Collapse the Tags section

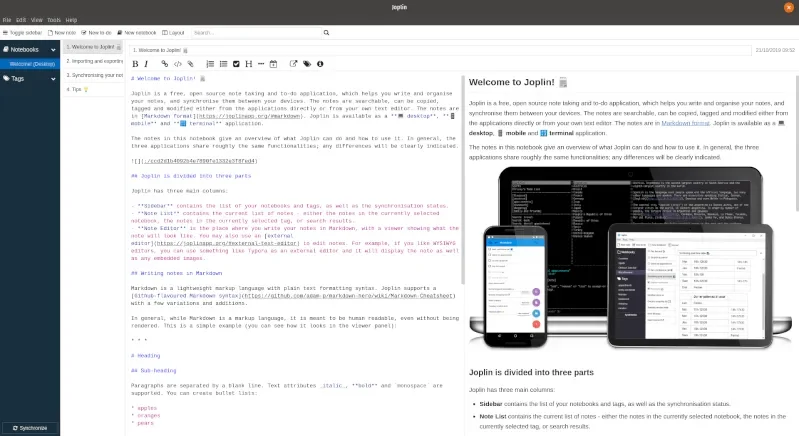pos(53,78)
